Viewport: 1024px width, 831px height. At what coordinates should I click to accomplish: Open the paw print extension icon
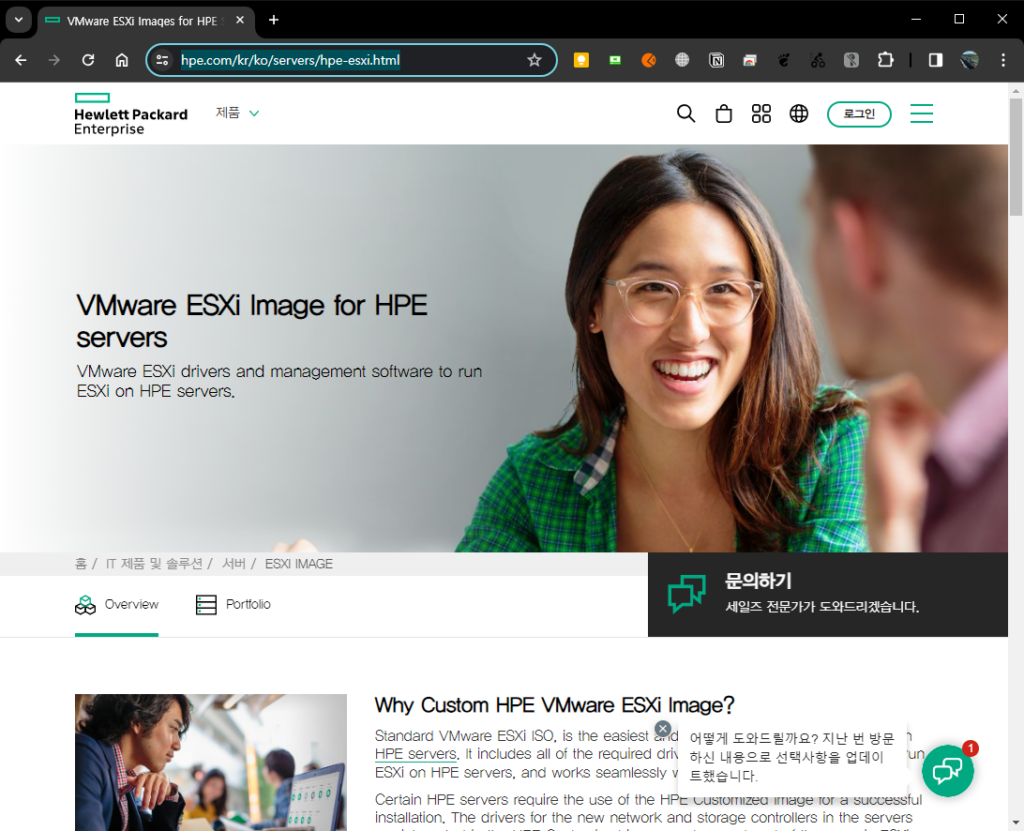[784, 60]
